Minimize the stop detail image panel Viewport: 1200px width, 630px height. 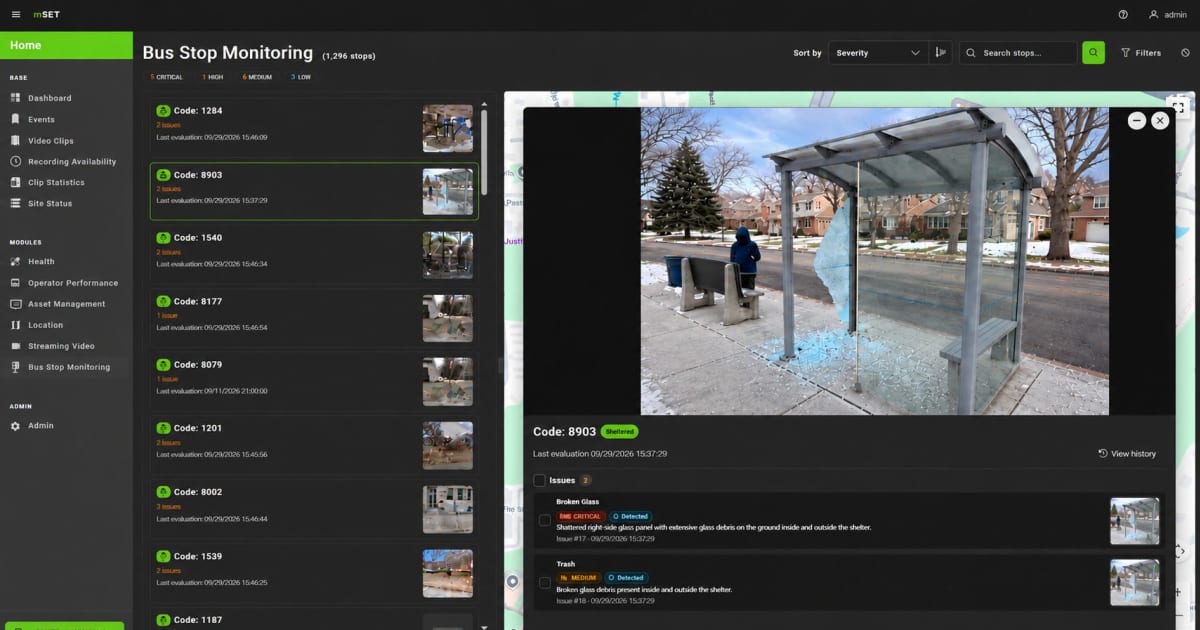click(x=1136, y=120)
